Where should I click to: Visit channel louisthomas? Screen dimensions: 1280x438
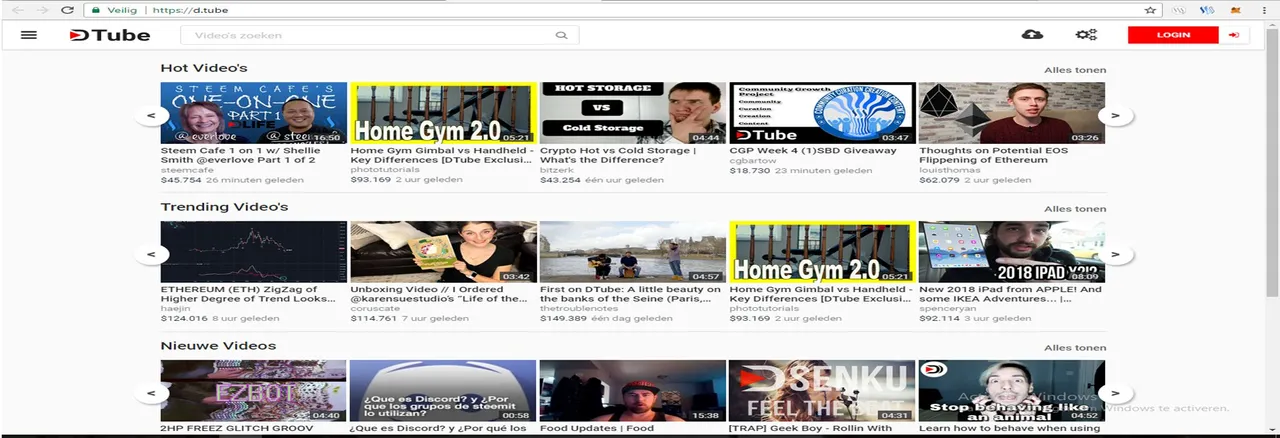pos(949,170)
